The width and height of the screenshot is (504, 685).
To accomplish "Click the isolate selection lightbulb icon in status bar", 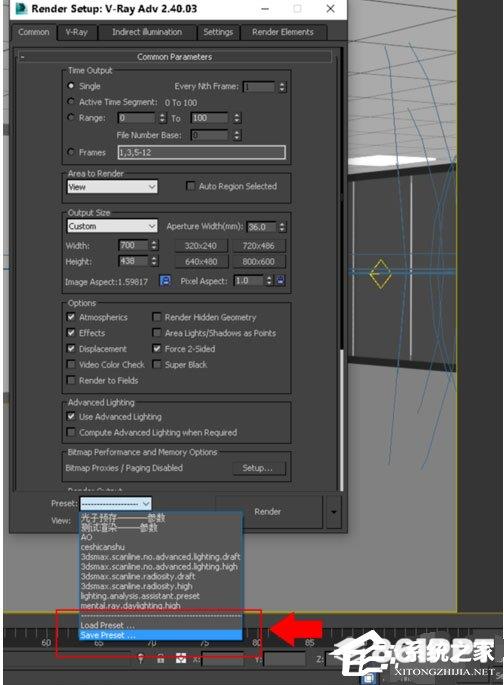I will [141, 658].
